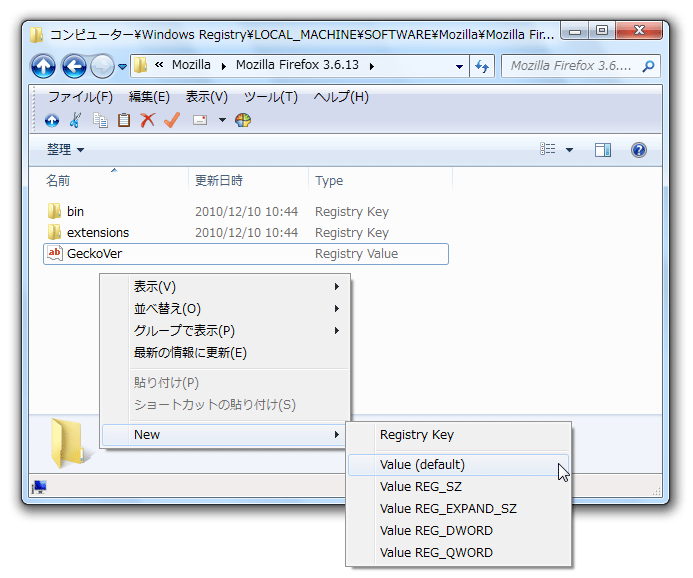This screenshot has height=578, width=693.
Task: Toggle the preview pane icon
Action: point(603,150)
